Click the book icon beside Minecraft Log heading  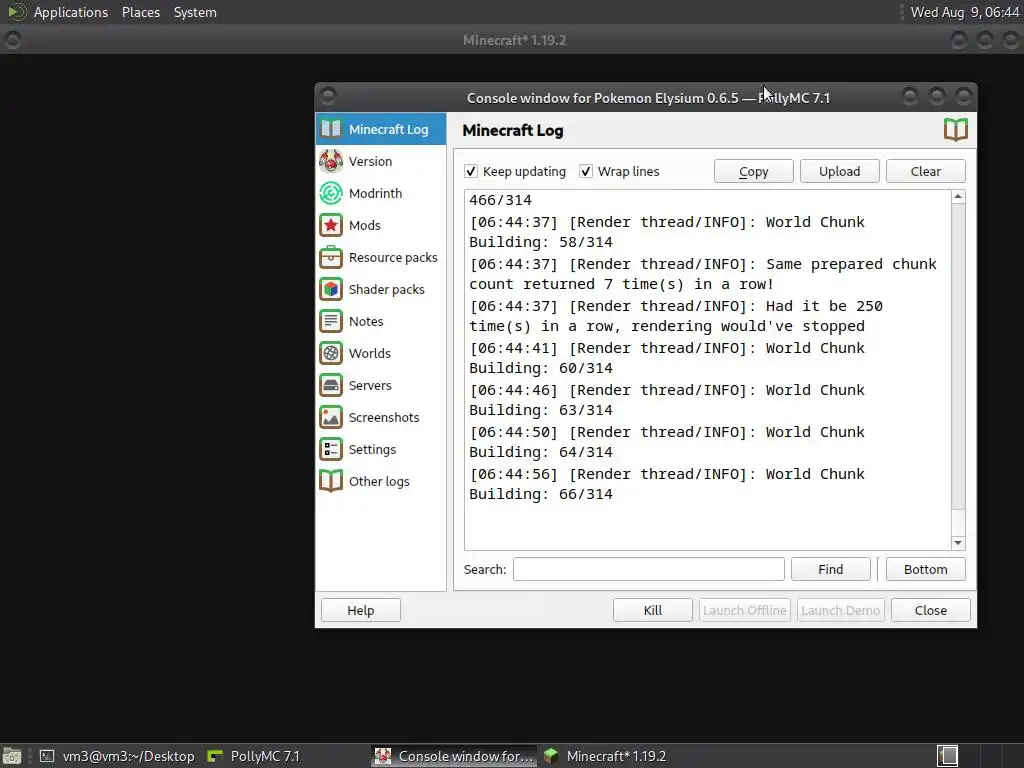click(955, 129)
